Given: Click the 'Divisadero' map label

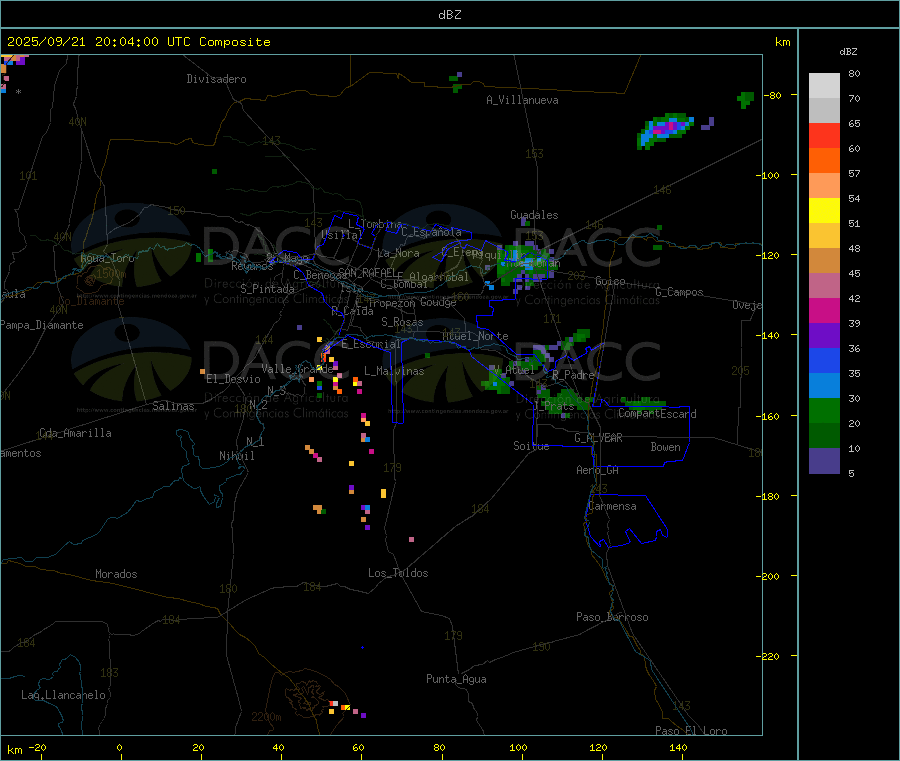Looking at the screenshot, I should pyautogui.click(x=216, y=79).
